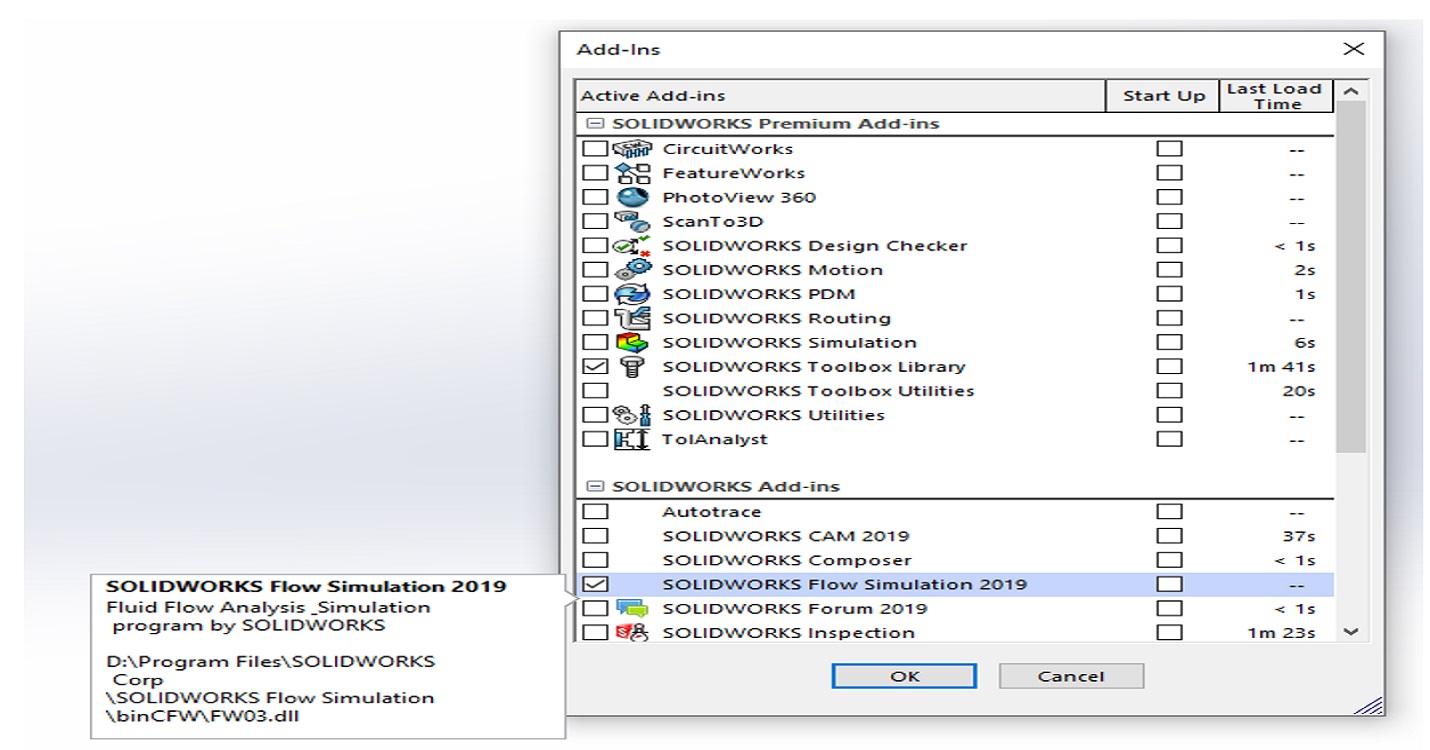
Task: Click the scrollbar down arrow
Action: (x=1352, y=632)
